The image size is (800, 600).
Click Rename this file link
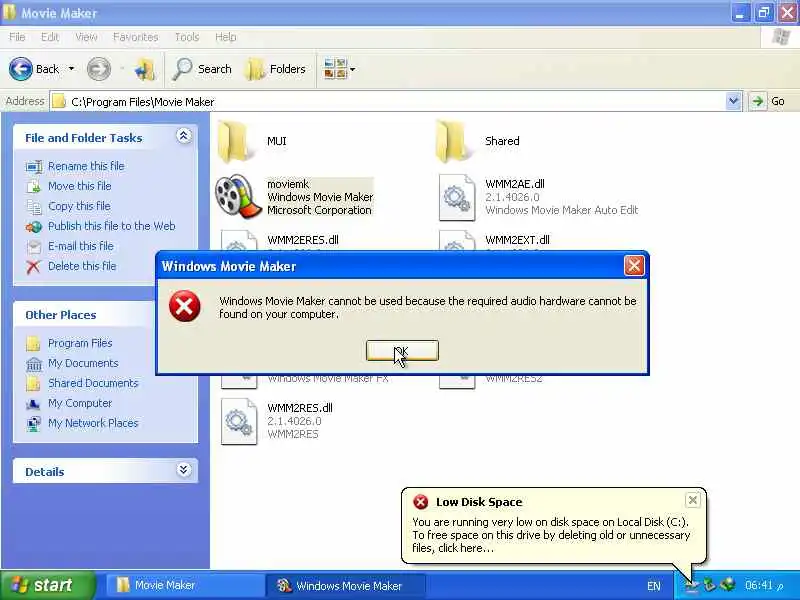pos(86,166)
